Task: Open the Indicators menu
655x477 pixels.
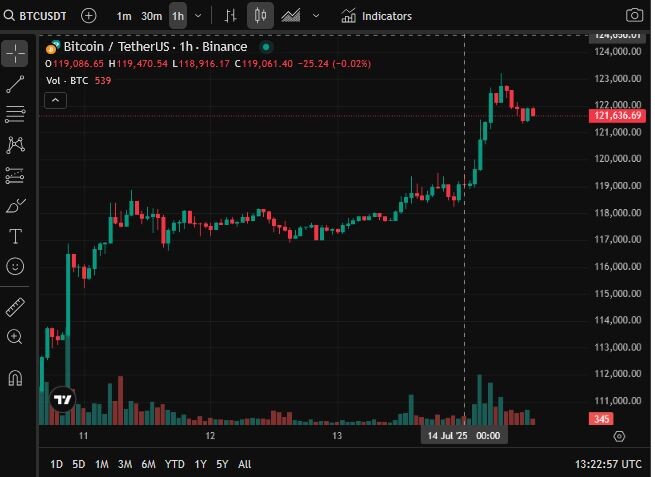Action: [x=376, y=16]
